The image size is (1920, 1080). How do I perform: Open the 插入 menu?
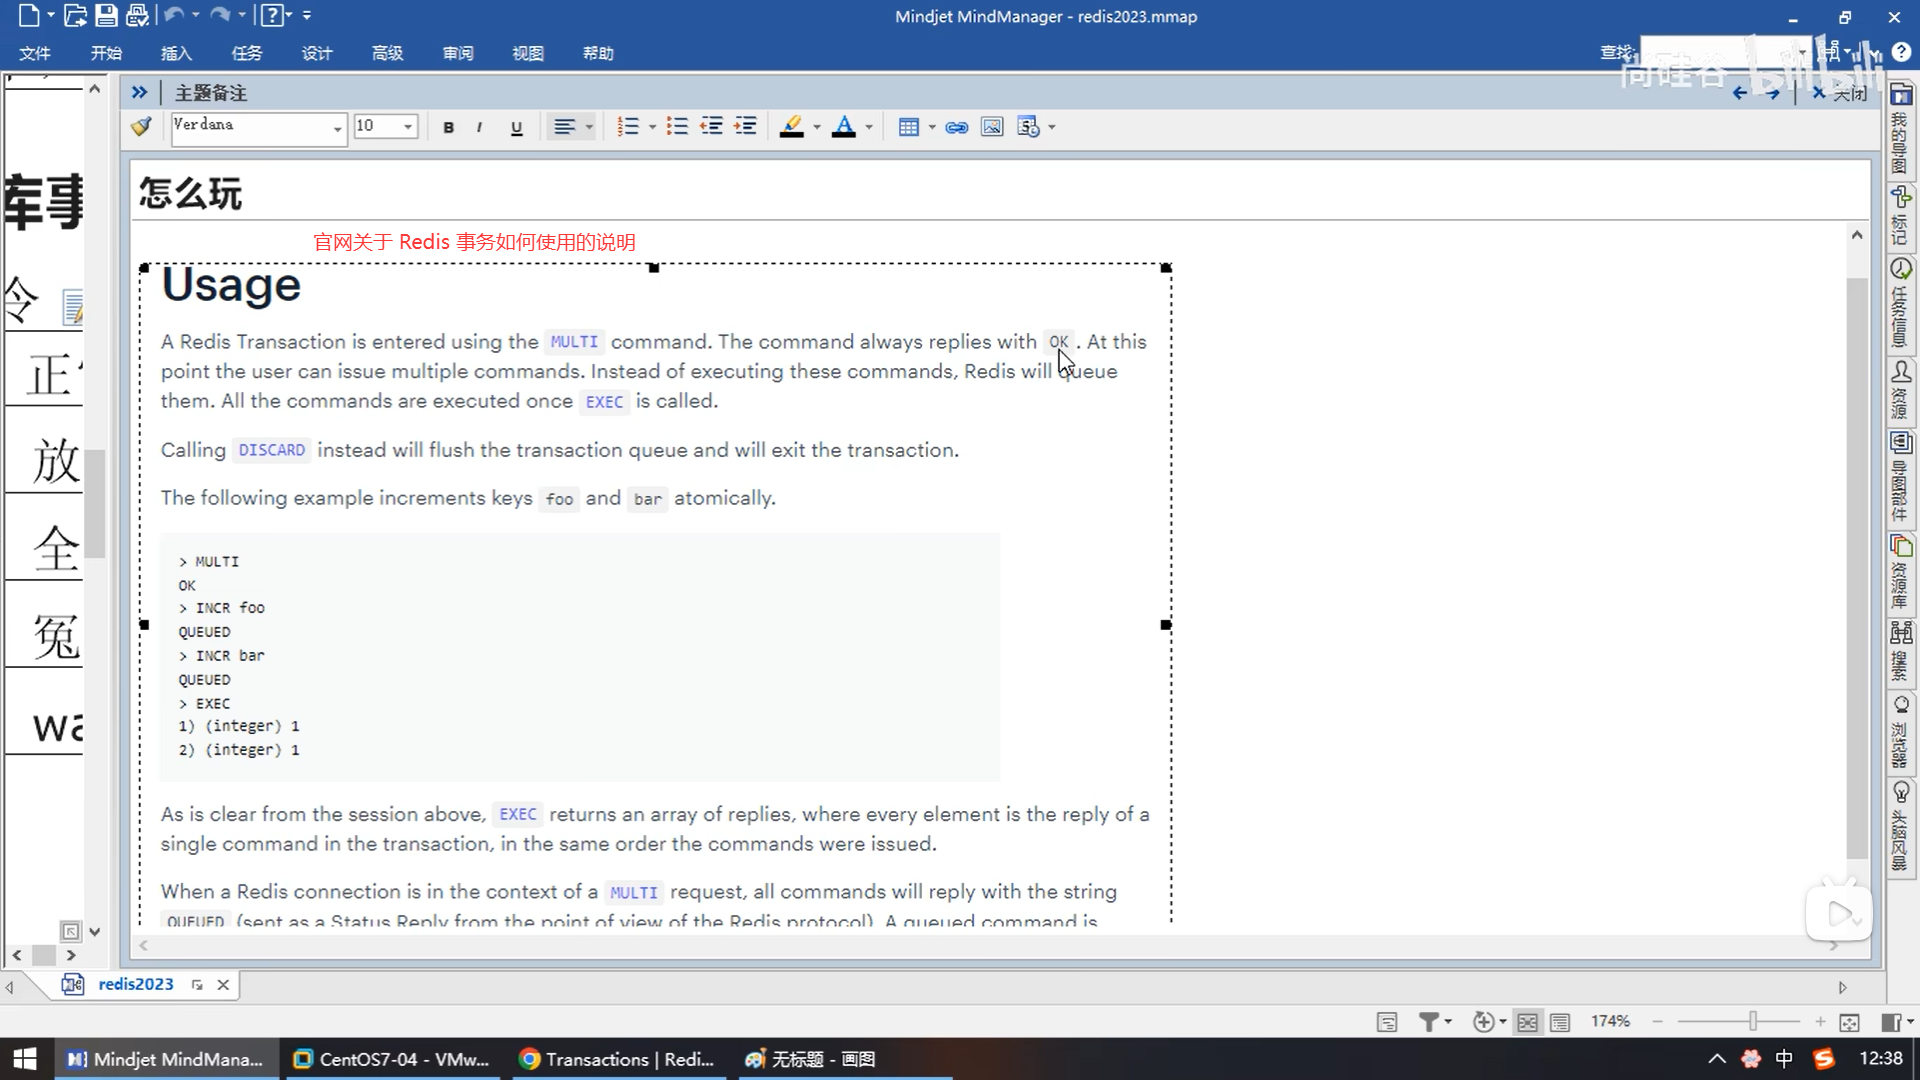(x=176, y=53)
